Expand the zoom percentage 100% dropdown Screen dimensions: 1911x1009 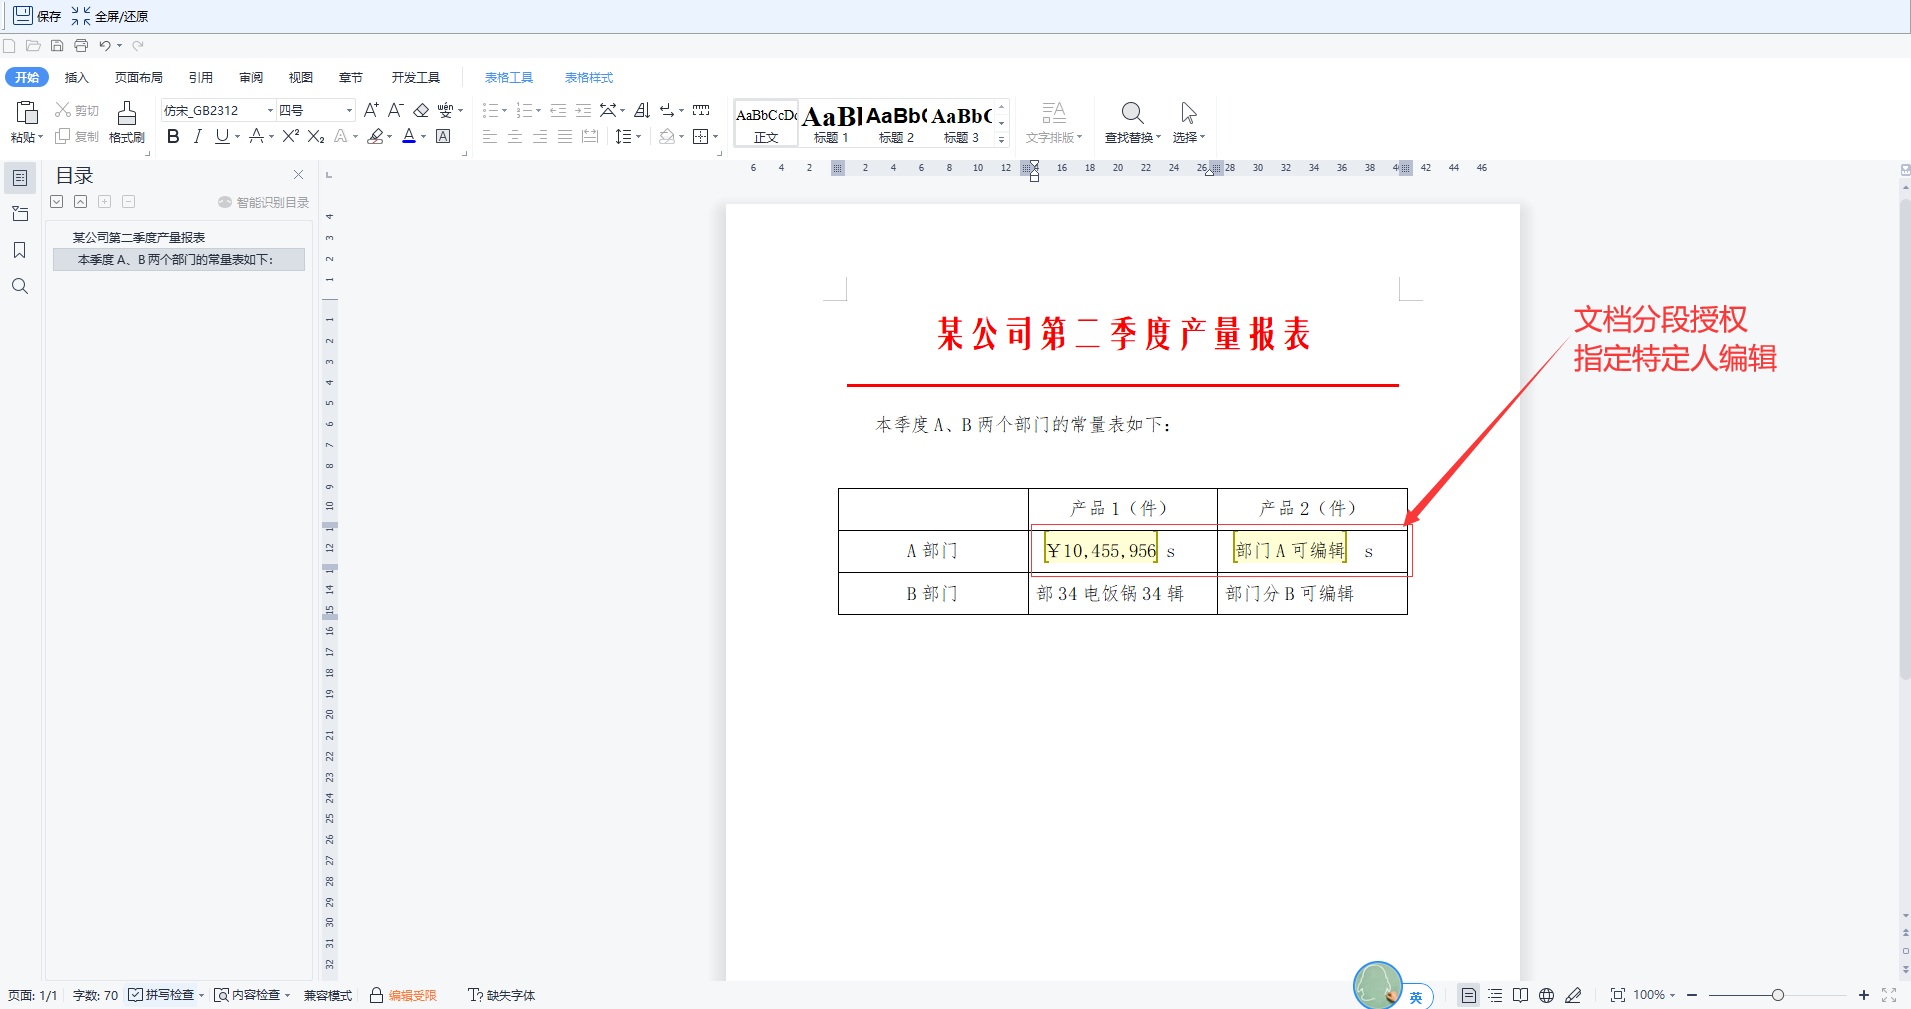pos(1672,995)
